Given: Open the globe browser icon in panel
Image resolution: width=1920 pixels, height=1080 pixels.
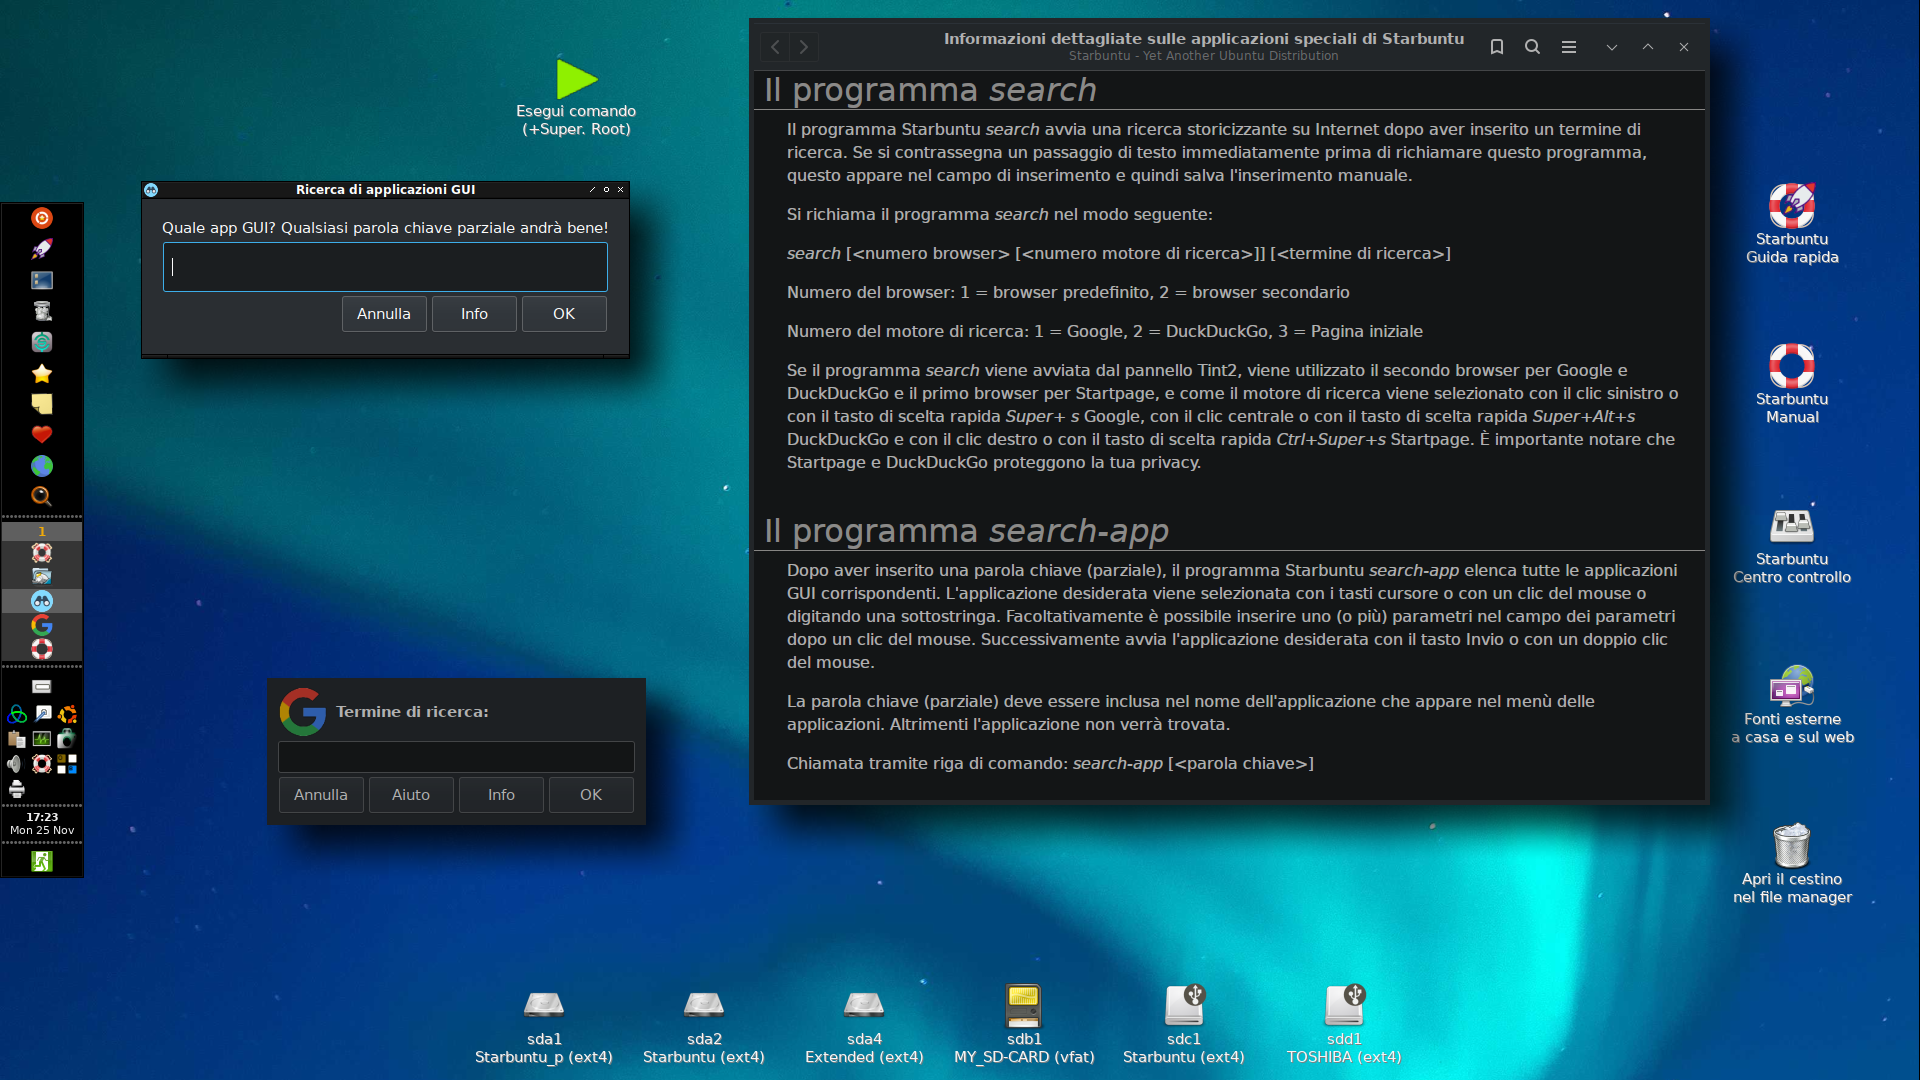Looking at the screenshot, I should click(42, 466).
